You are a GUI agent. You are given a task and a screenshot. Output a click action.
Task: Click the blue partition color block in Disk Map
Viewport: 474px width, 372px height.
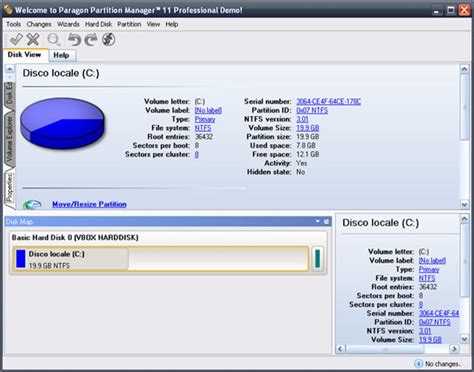[x=21, y=259]
